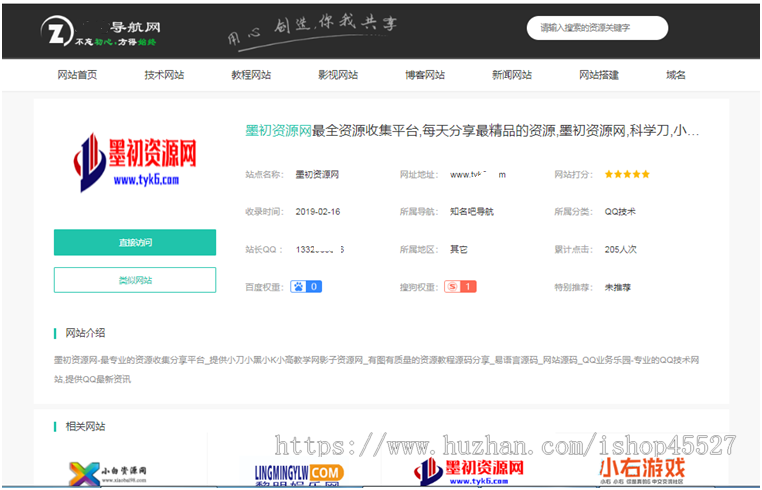Click the listing date 2019-02-16
Image resolution: width=762 pixels, height=490 pixels.
pos(318,212)
